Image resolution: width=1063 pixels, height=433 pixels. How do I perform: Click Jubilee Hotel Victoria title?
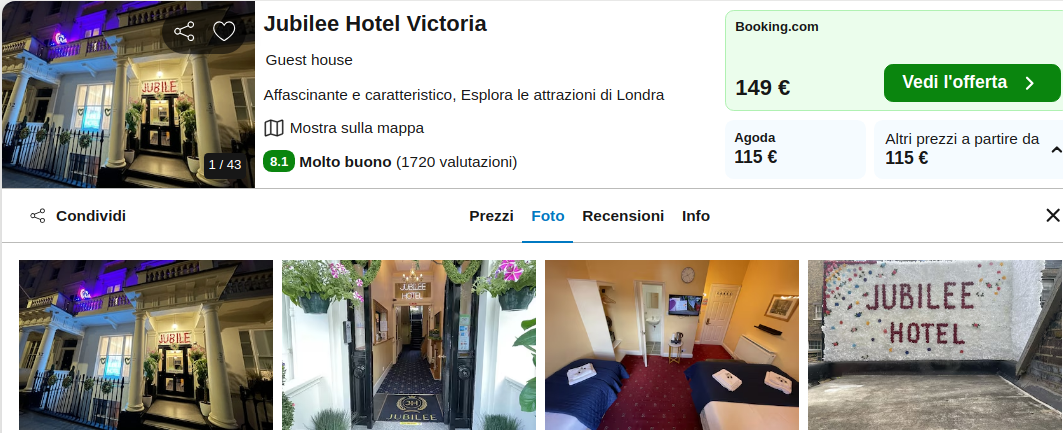click(x=375, y=24)
